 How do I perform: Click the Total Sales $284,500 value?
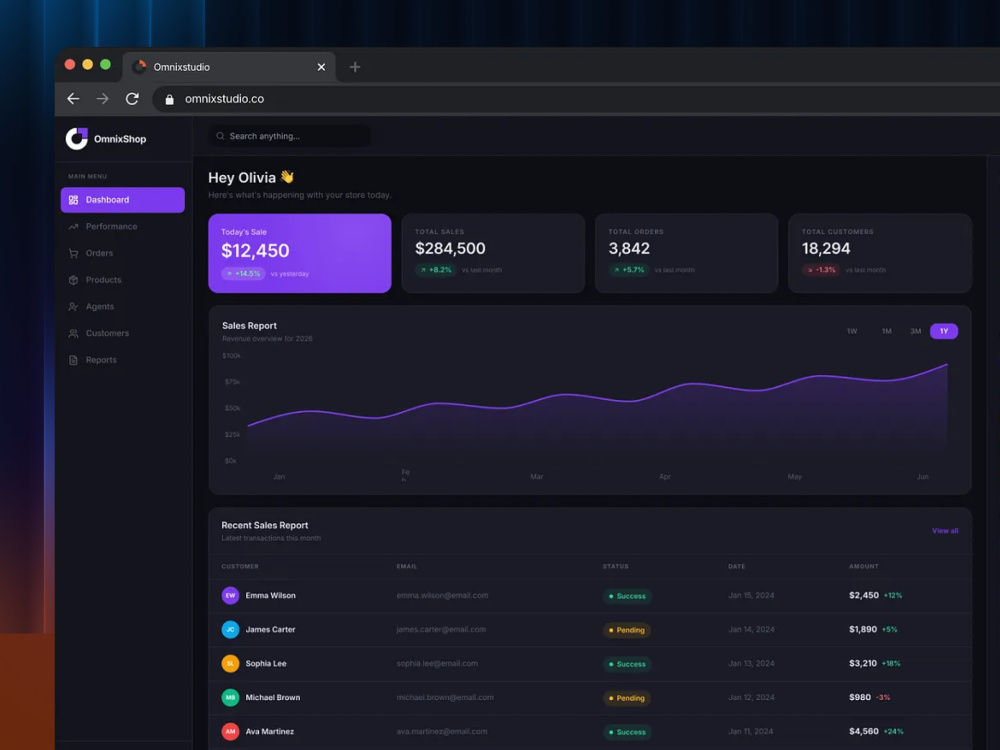coord(450,249)
